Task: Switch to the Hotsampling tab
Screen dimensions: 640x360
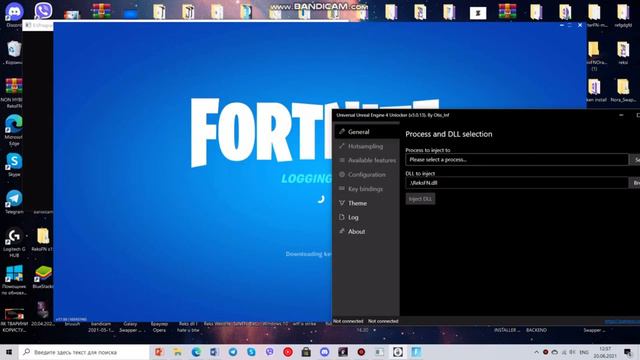Action: pyautogui.click(x=366, y=146)
